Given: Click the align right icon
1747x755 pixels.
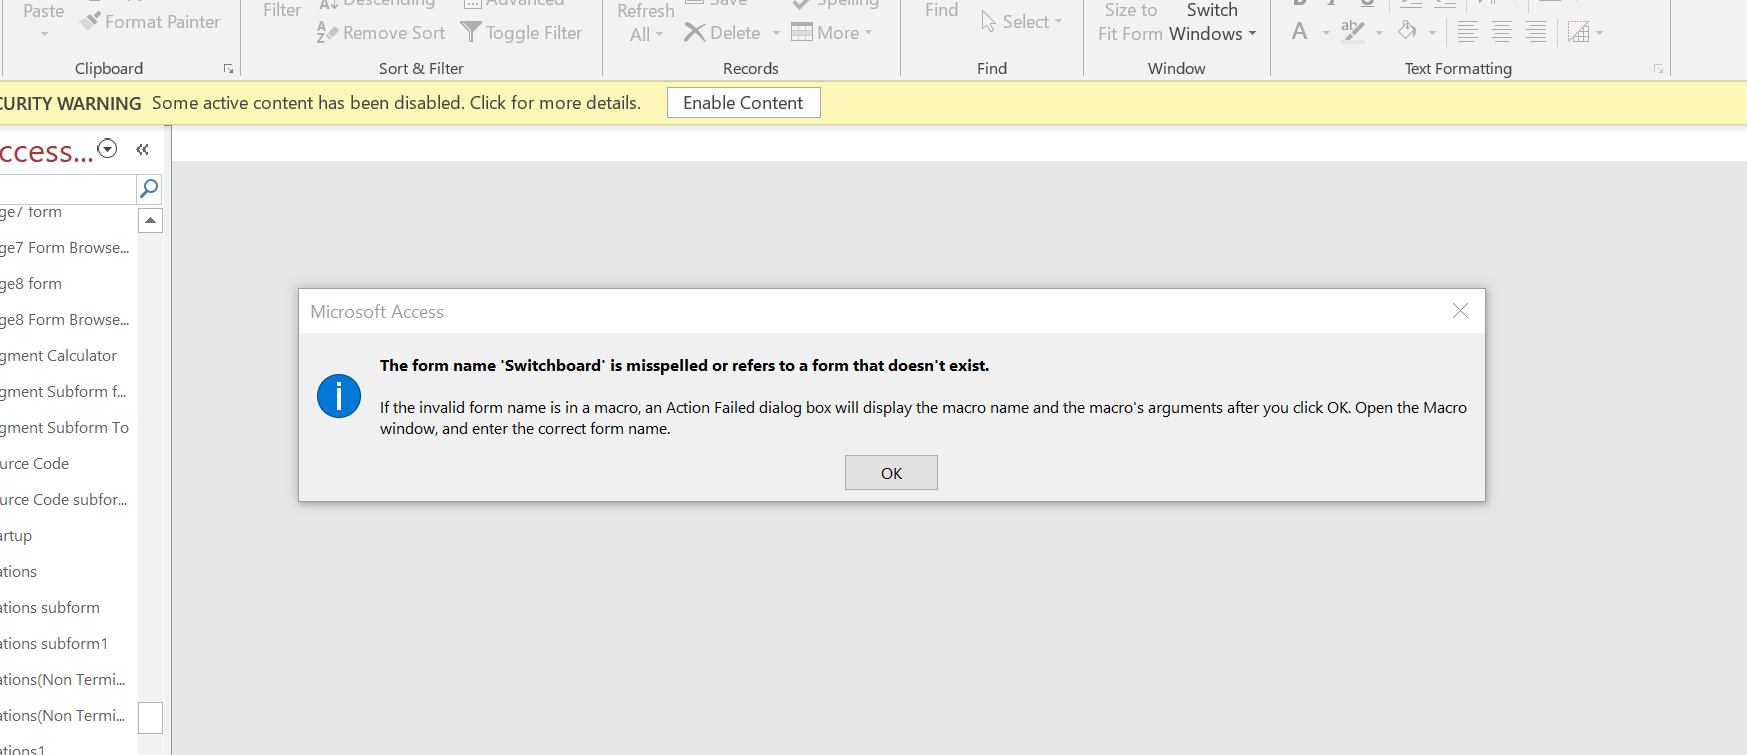Looking at the screenshot, I should (x=1535, y=32).
